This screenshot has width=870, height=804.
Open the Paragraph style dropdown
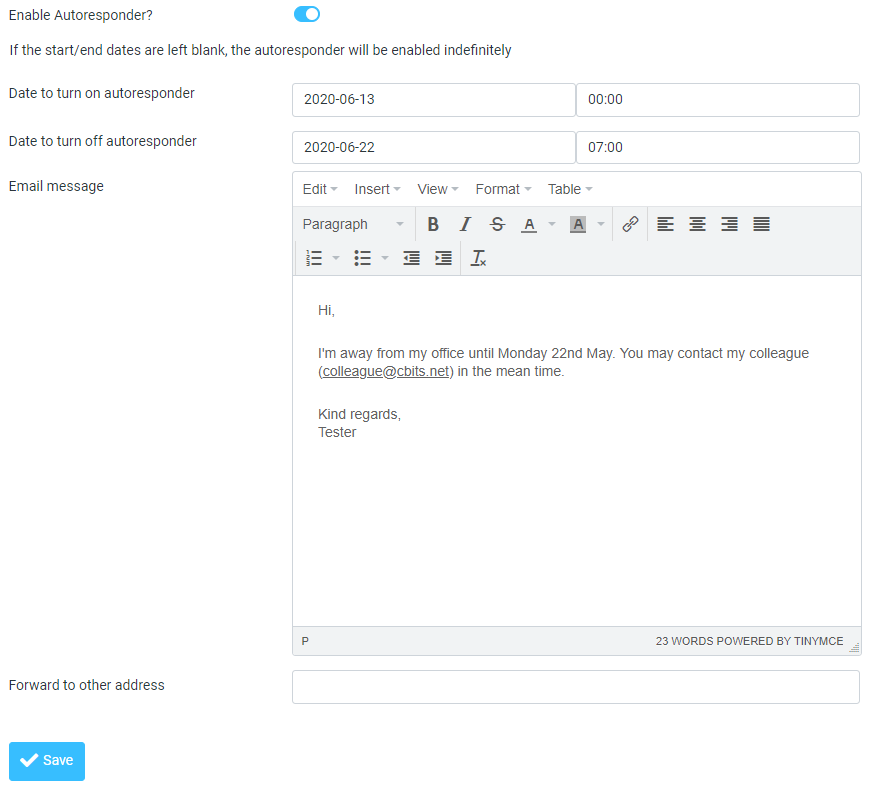point(353,224)
